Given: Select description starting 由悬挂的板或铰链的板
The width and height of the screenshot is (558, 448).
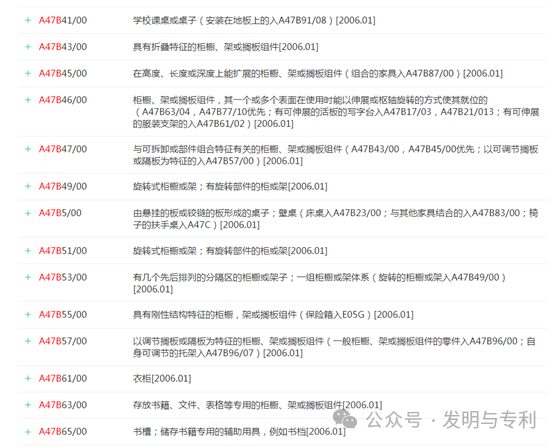Looking at the screenshot, I should [x=336, y=219].
